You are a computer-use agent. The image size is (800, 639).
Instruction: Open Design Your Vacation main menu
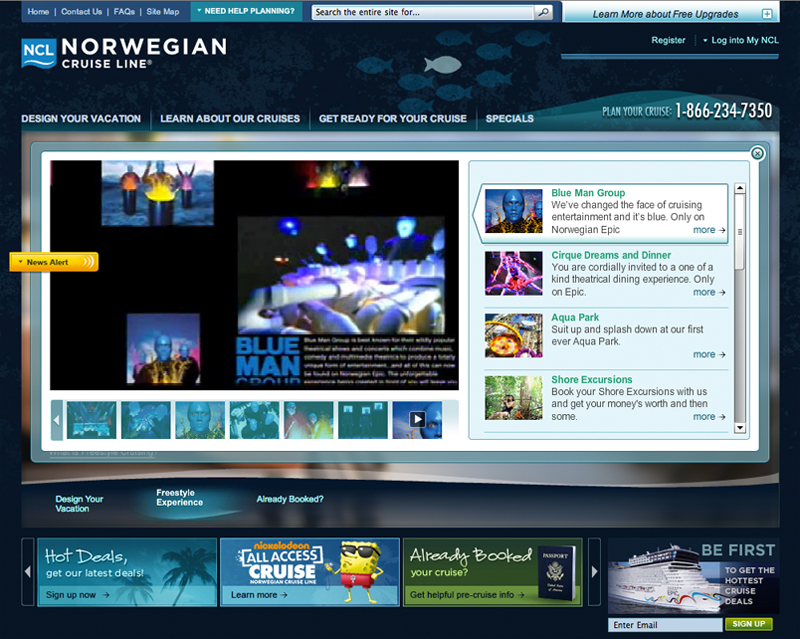(81, 118)
